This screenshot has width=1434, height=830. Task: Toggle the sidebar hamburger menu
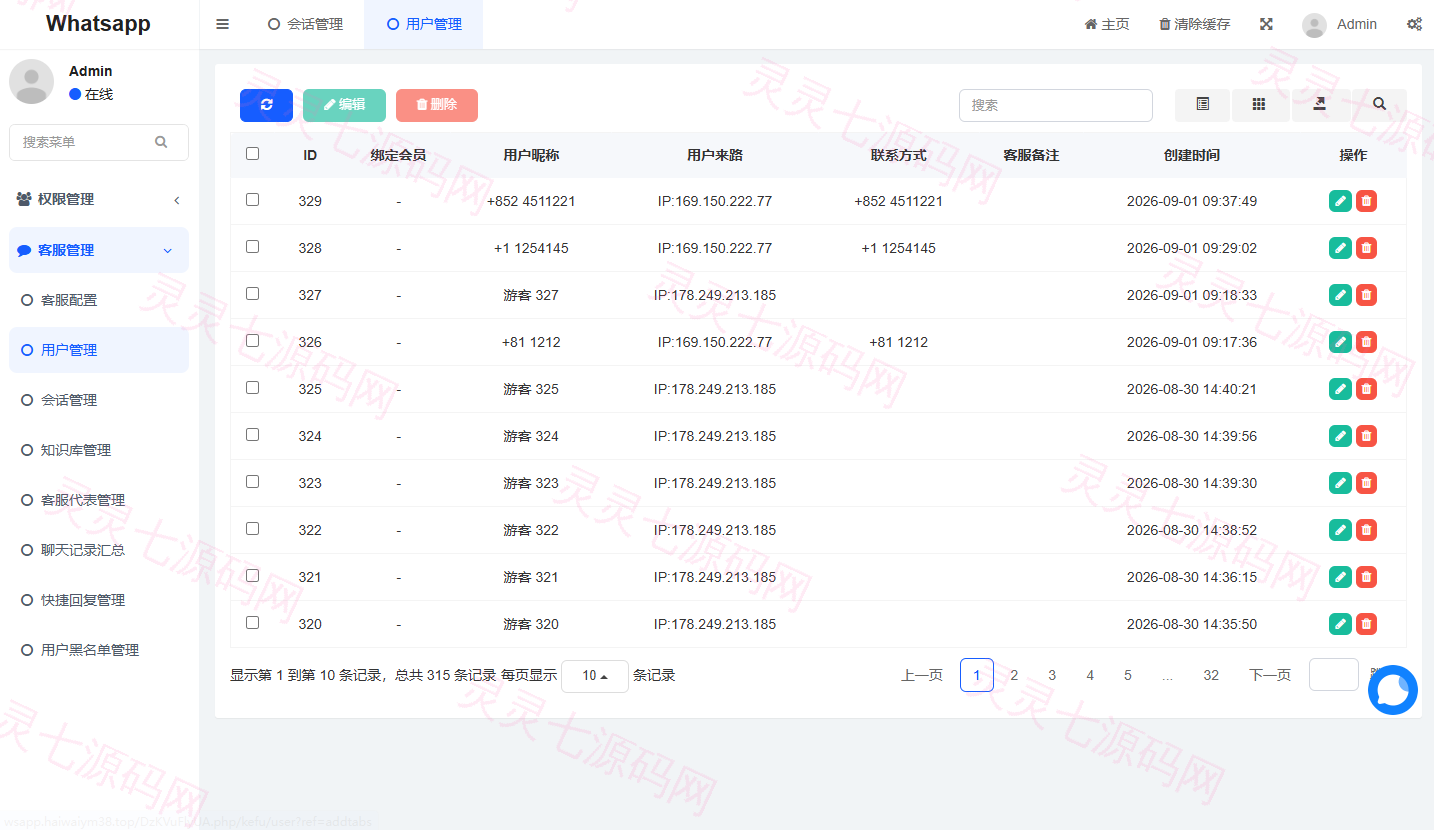(223, 24)
